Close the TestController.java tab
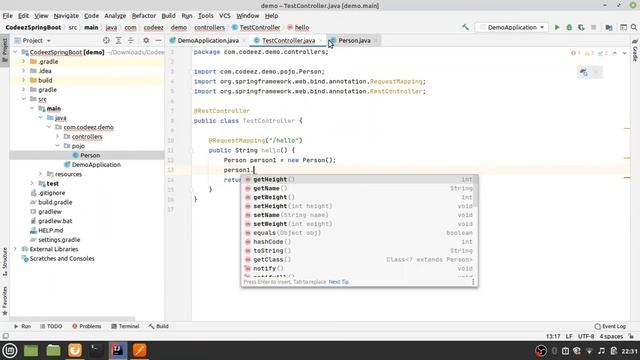 (321, 40)
